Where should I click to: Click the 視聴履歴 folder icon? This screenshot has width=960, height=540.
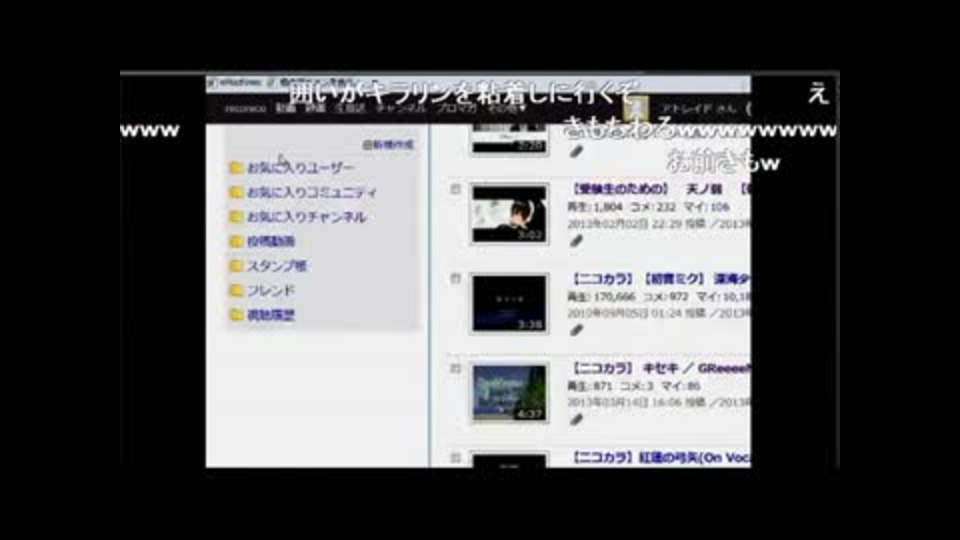click(x=236, y=315)
